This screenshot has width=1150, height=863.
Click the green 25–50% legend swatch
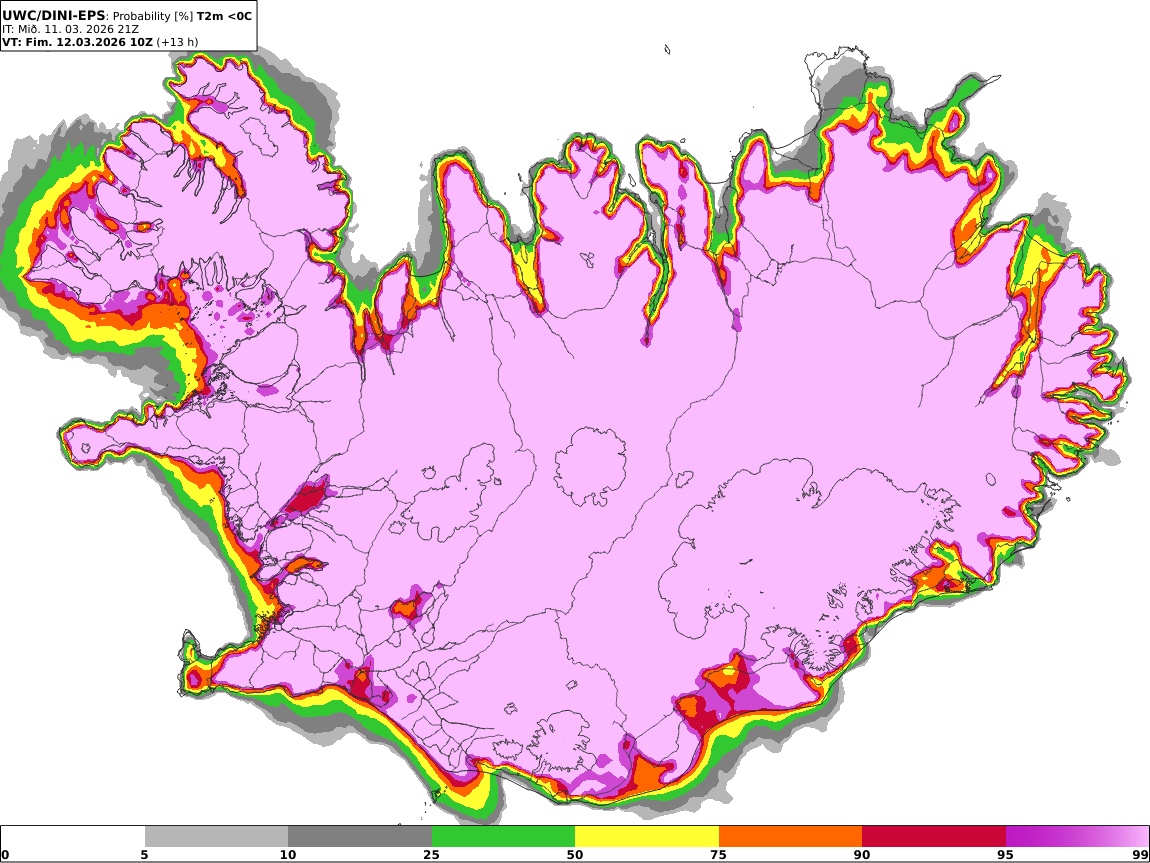(x=503, y=836)
